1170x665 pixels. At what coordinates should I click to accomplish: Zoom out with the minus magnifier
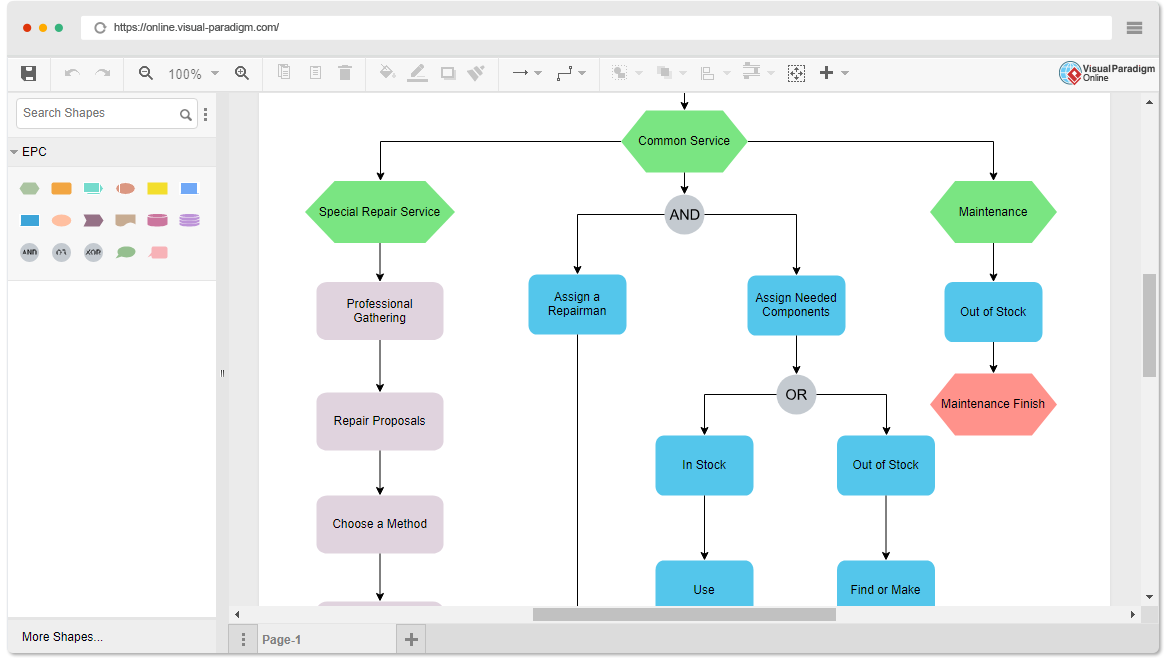pyautogui.click(x=146, y=73)
